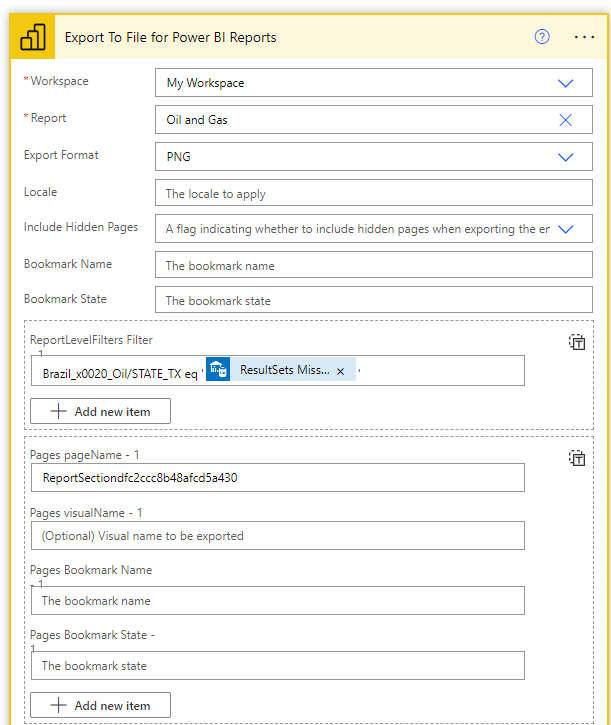Open the three-dots action menu

click(x=584, y=37)
